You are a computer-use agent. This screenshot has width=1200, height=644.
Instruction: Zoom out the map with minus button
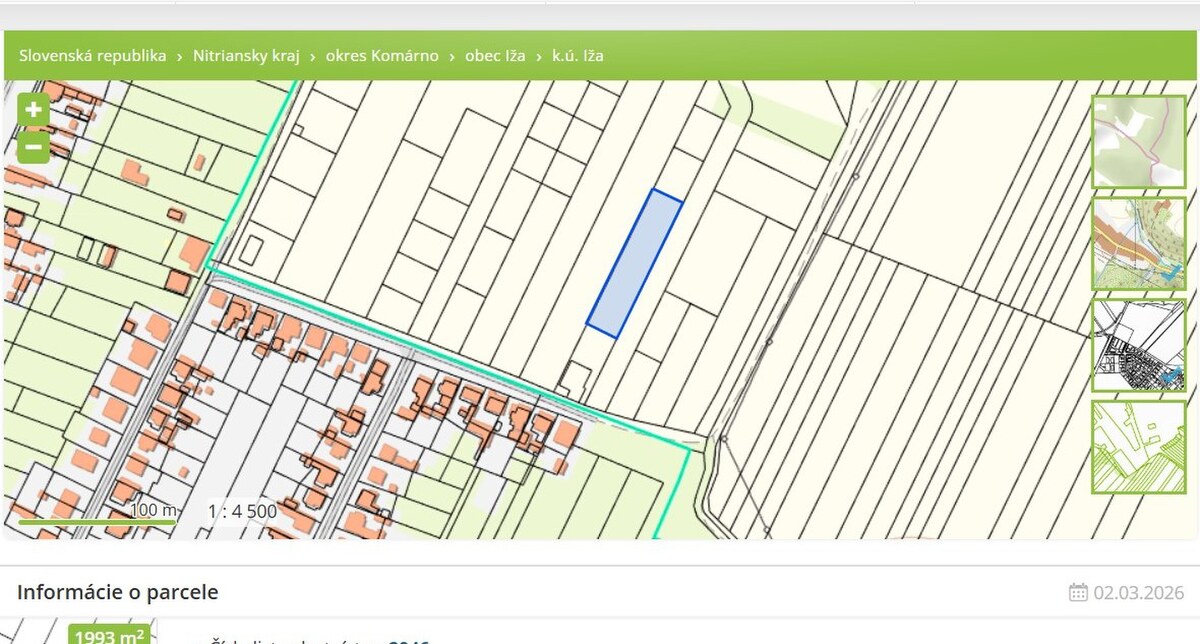[33, 148]
